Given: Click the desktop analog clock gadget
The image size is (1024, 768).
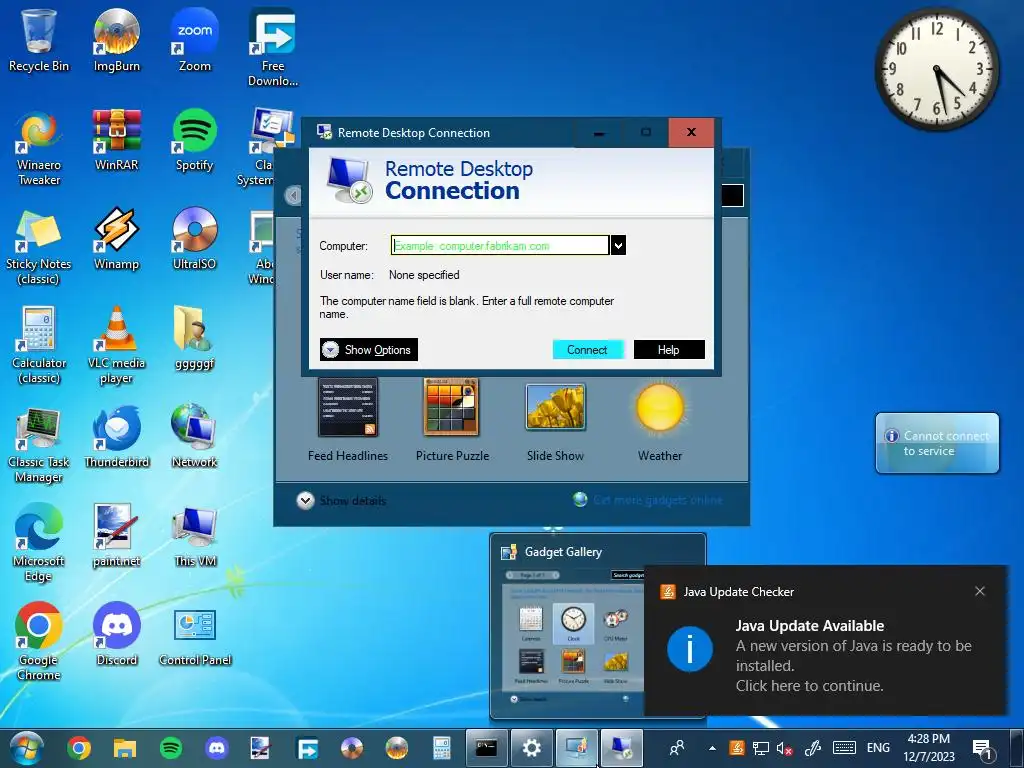Looking at the screenshot, I should (936, 68).
